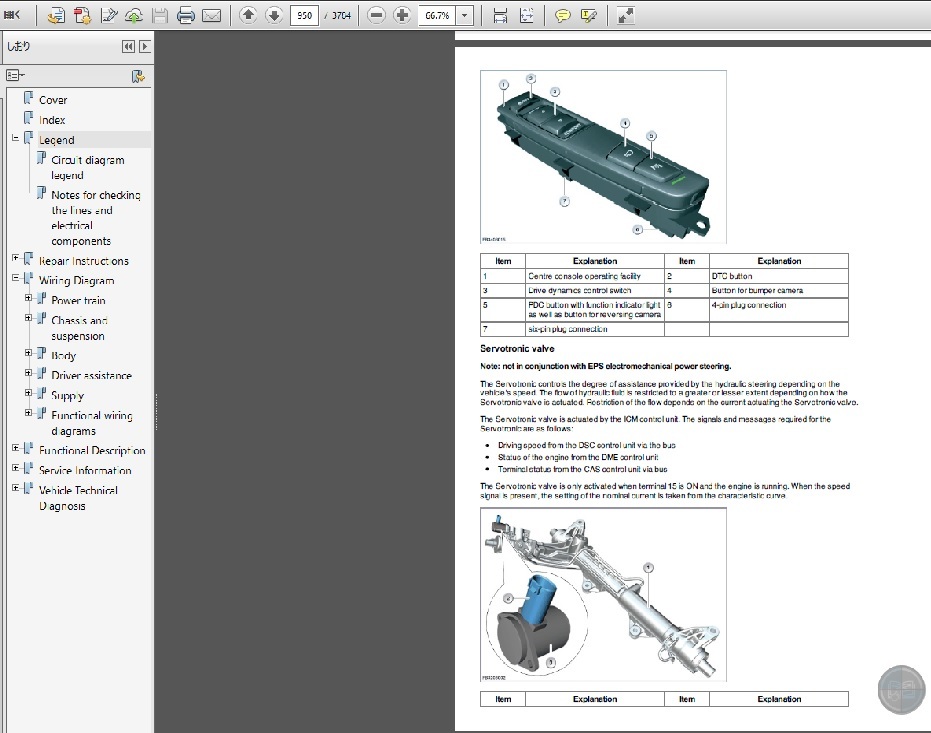Click the fit-width scrolling mode icon
931x733 pixels.
pos(500,15)
